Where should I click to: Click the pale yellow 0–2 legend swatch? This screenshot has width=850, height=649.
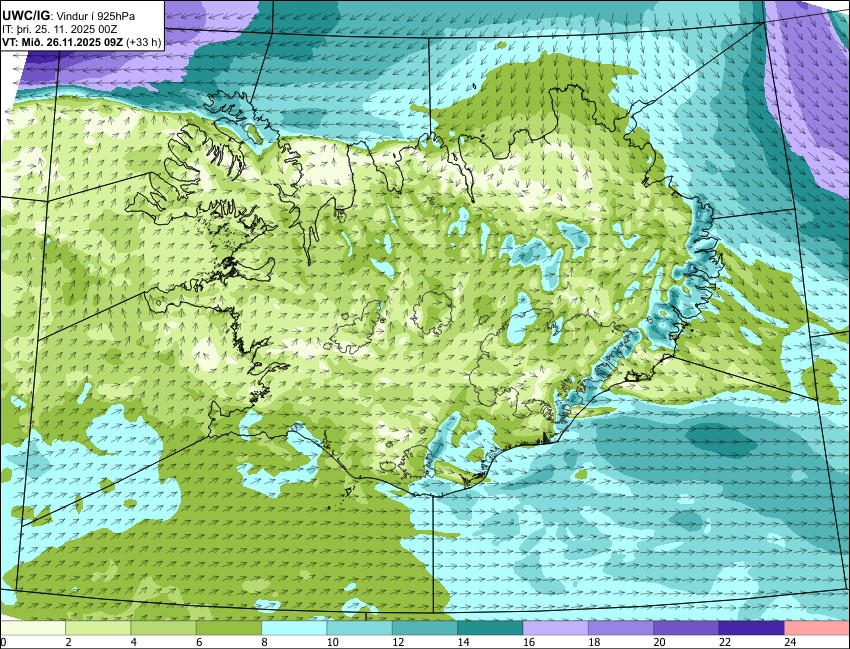click(33, 628)
